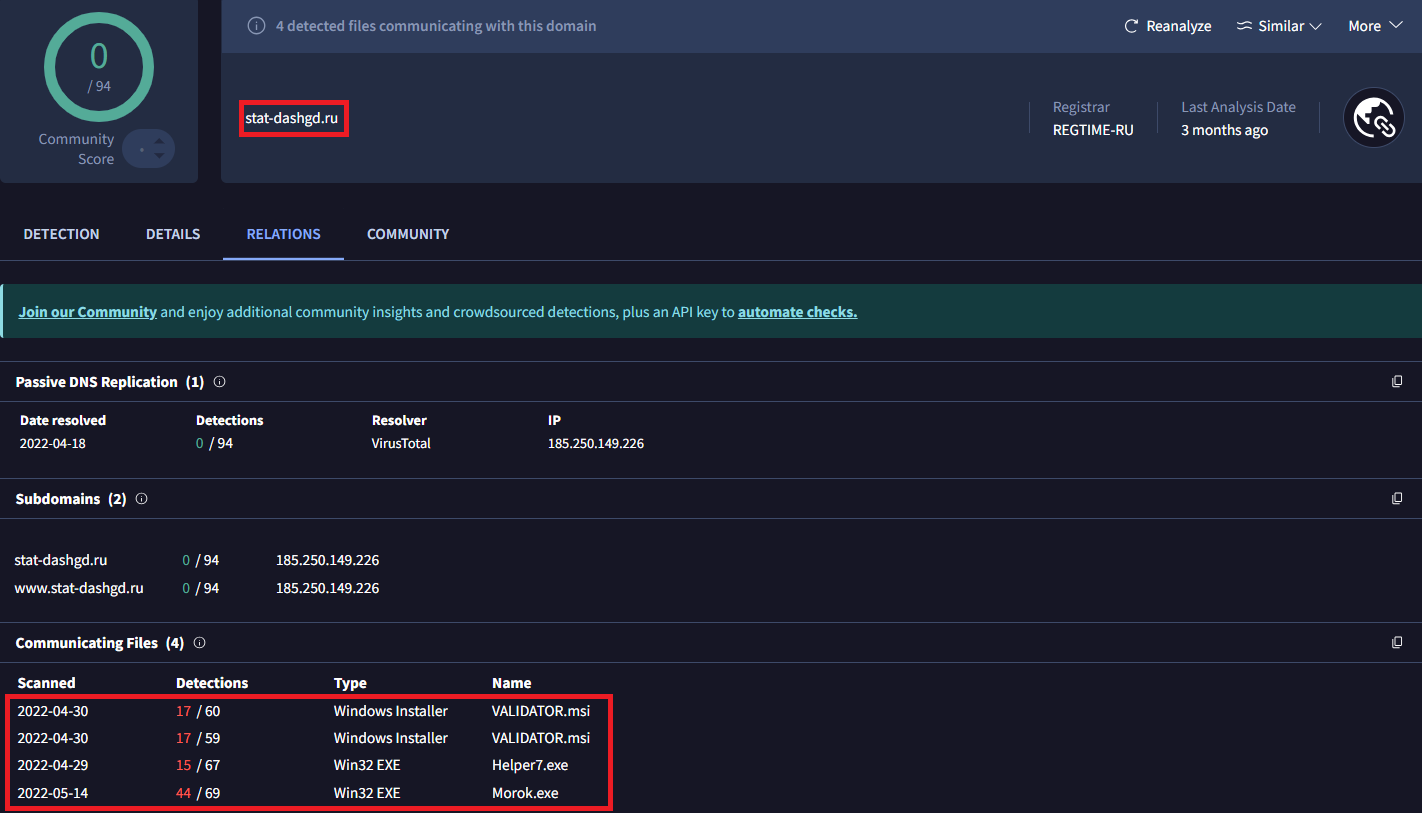Click the globe-link domain icon

coord(1373,118)
